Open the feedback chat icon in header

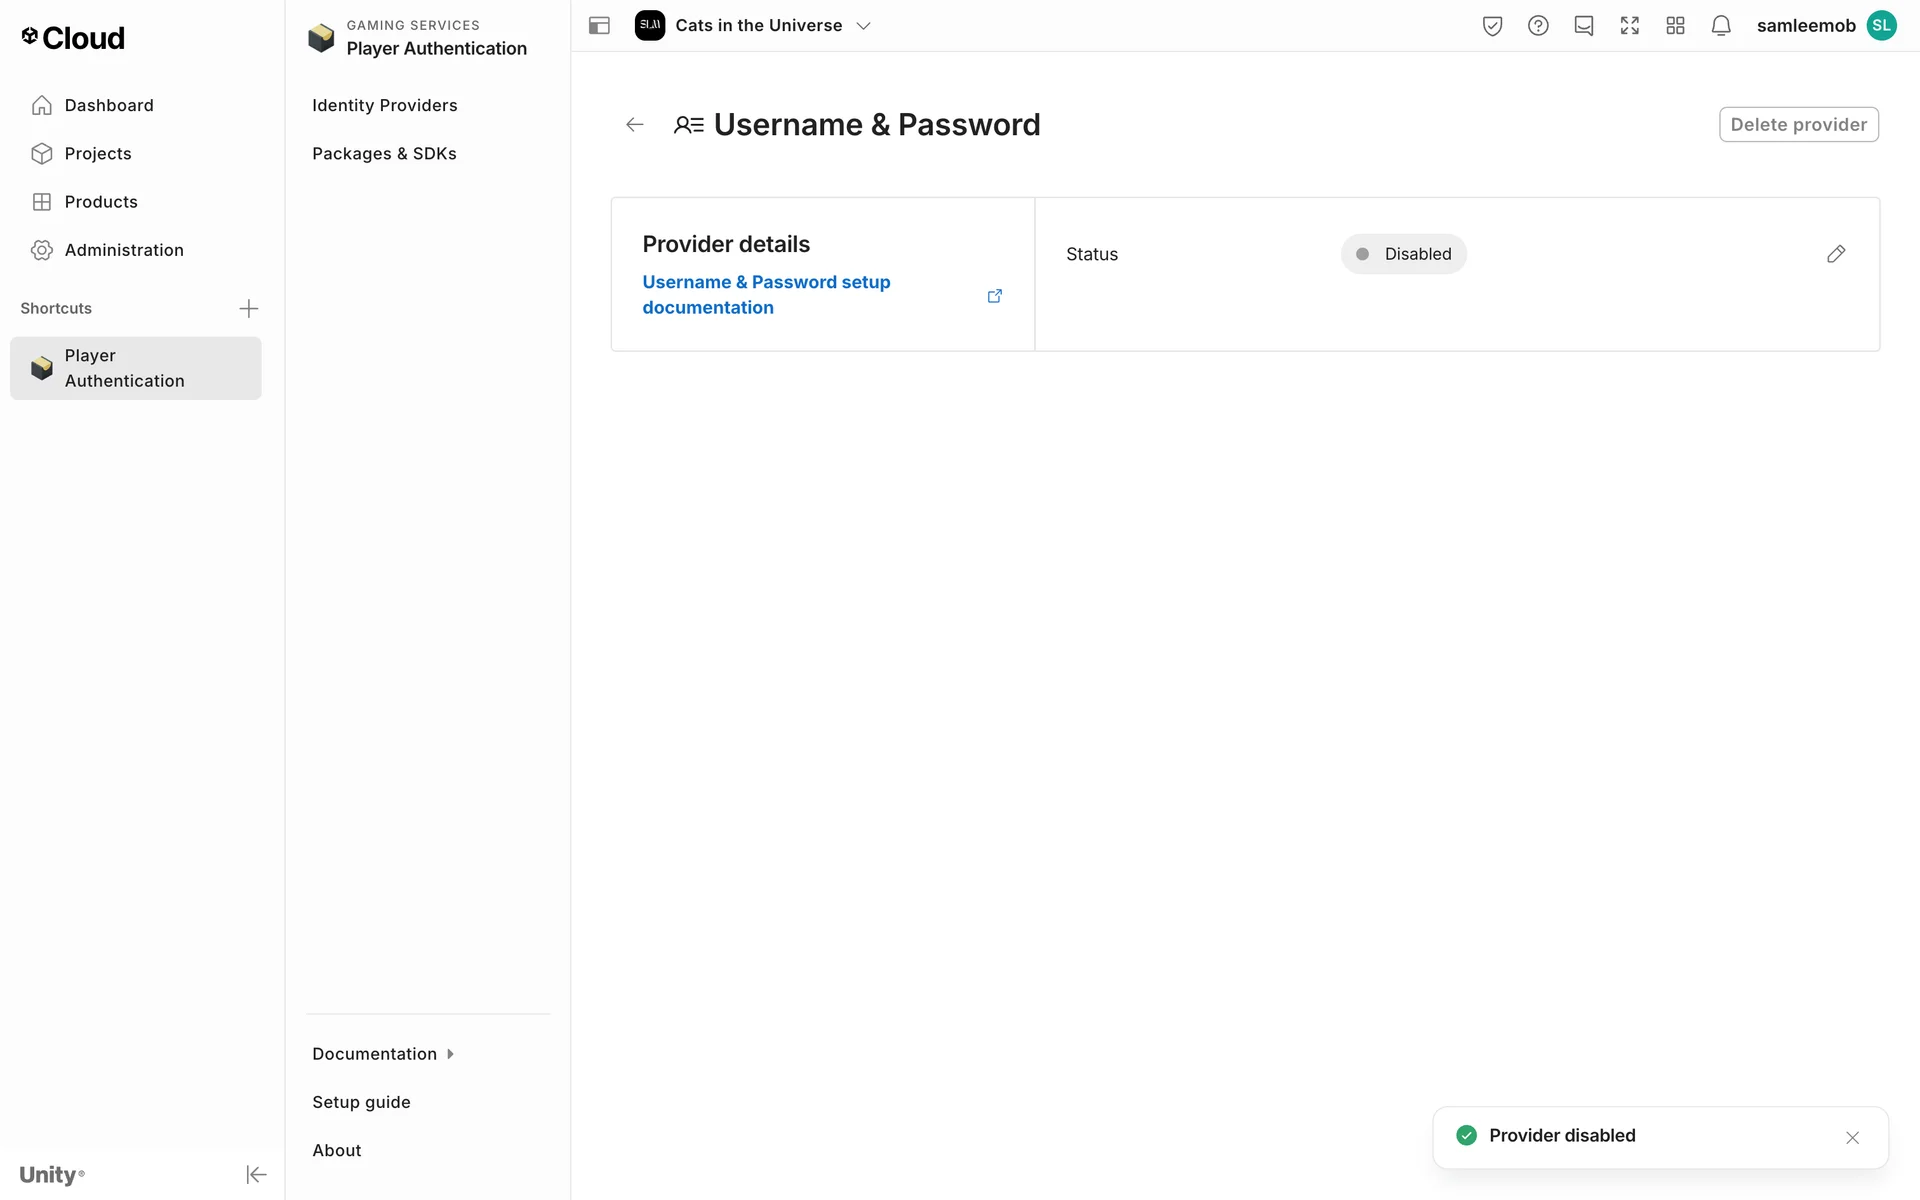tap(1583, 26)
